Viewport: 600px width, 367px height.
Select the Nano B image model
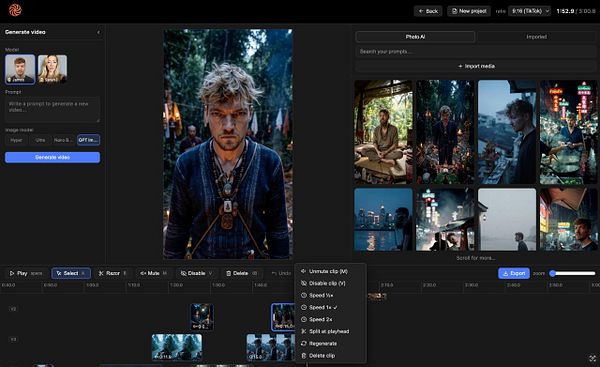click(x=64, y=140)
